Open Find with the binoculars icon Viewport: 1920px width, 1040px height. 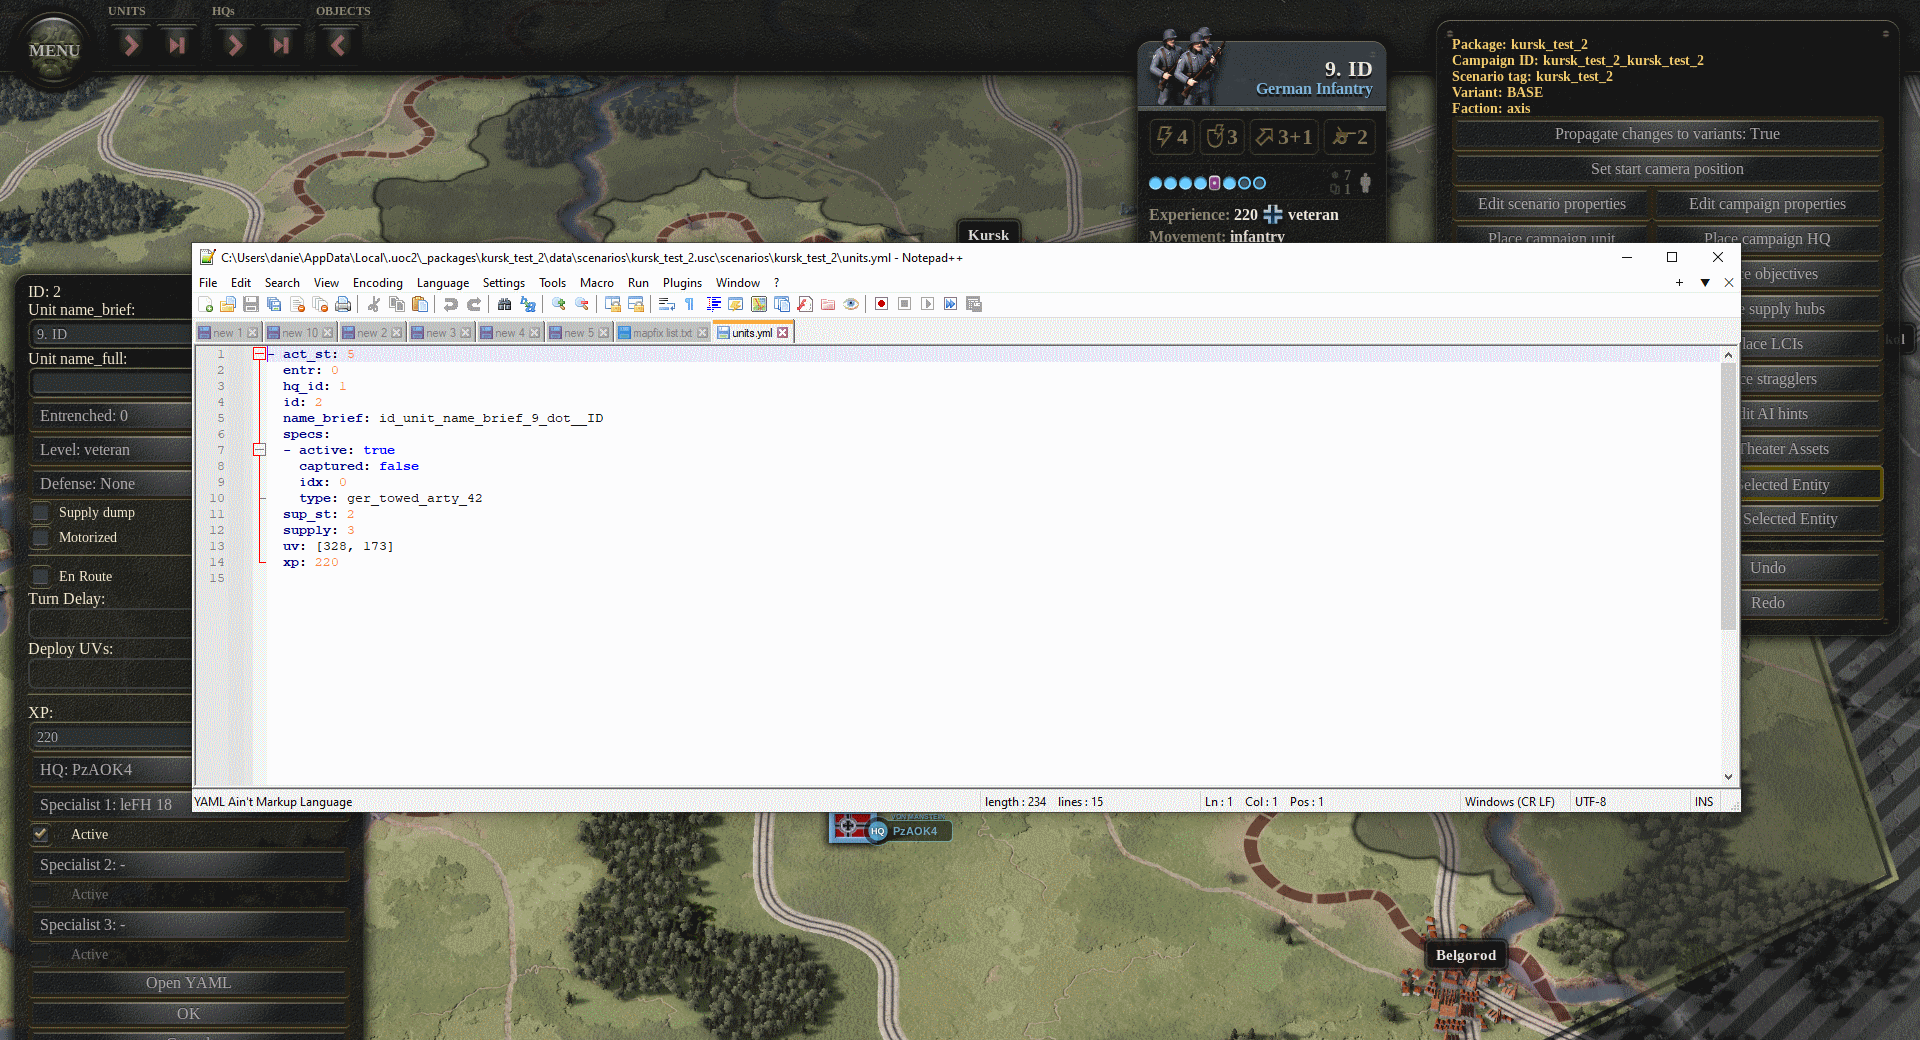[505, 304]
